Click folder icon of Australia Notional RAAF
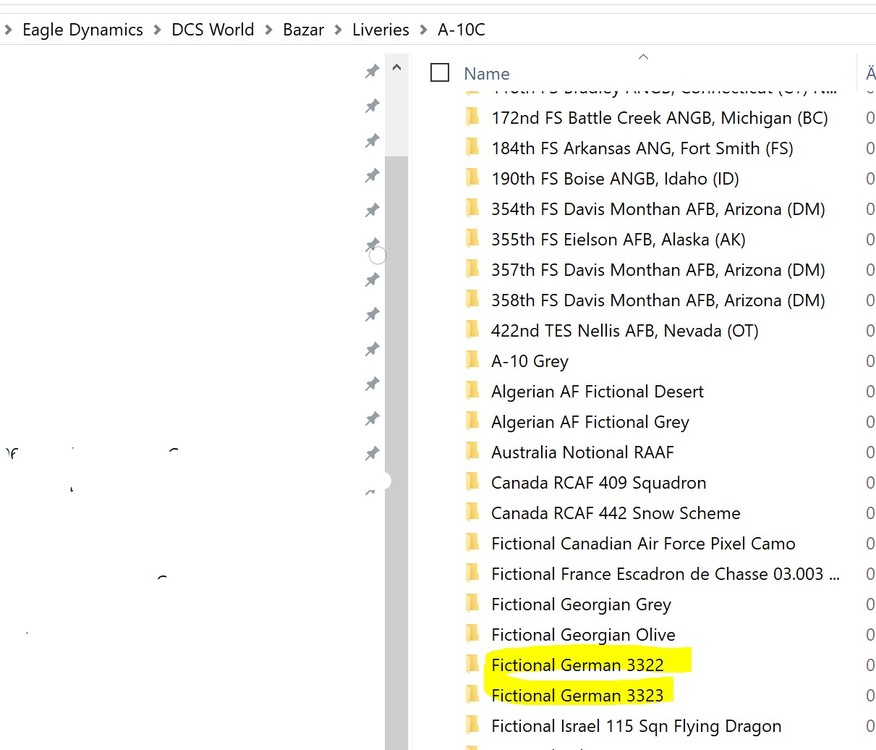 472,451
